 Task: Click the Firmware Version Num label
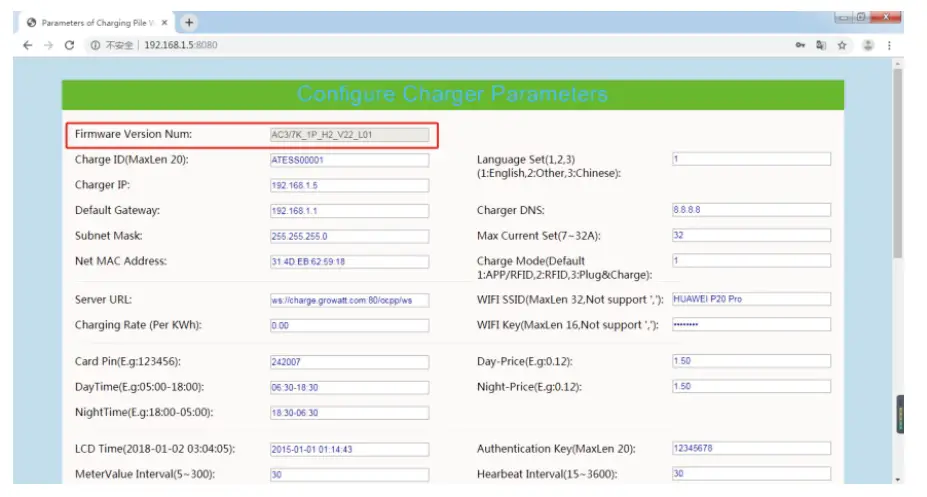click(133, 134)
